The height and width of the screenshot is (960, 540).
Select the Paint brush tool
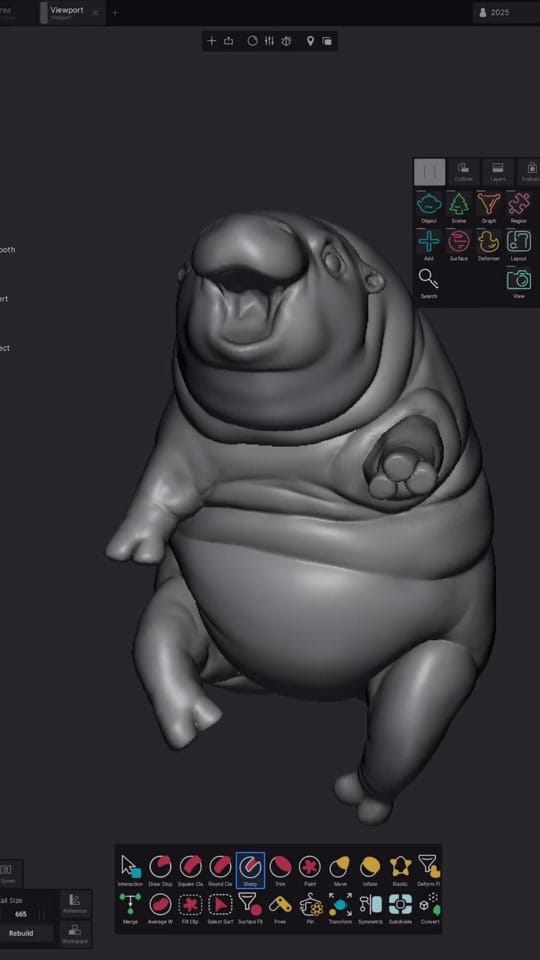(x=310, y=870)
